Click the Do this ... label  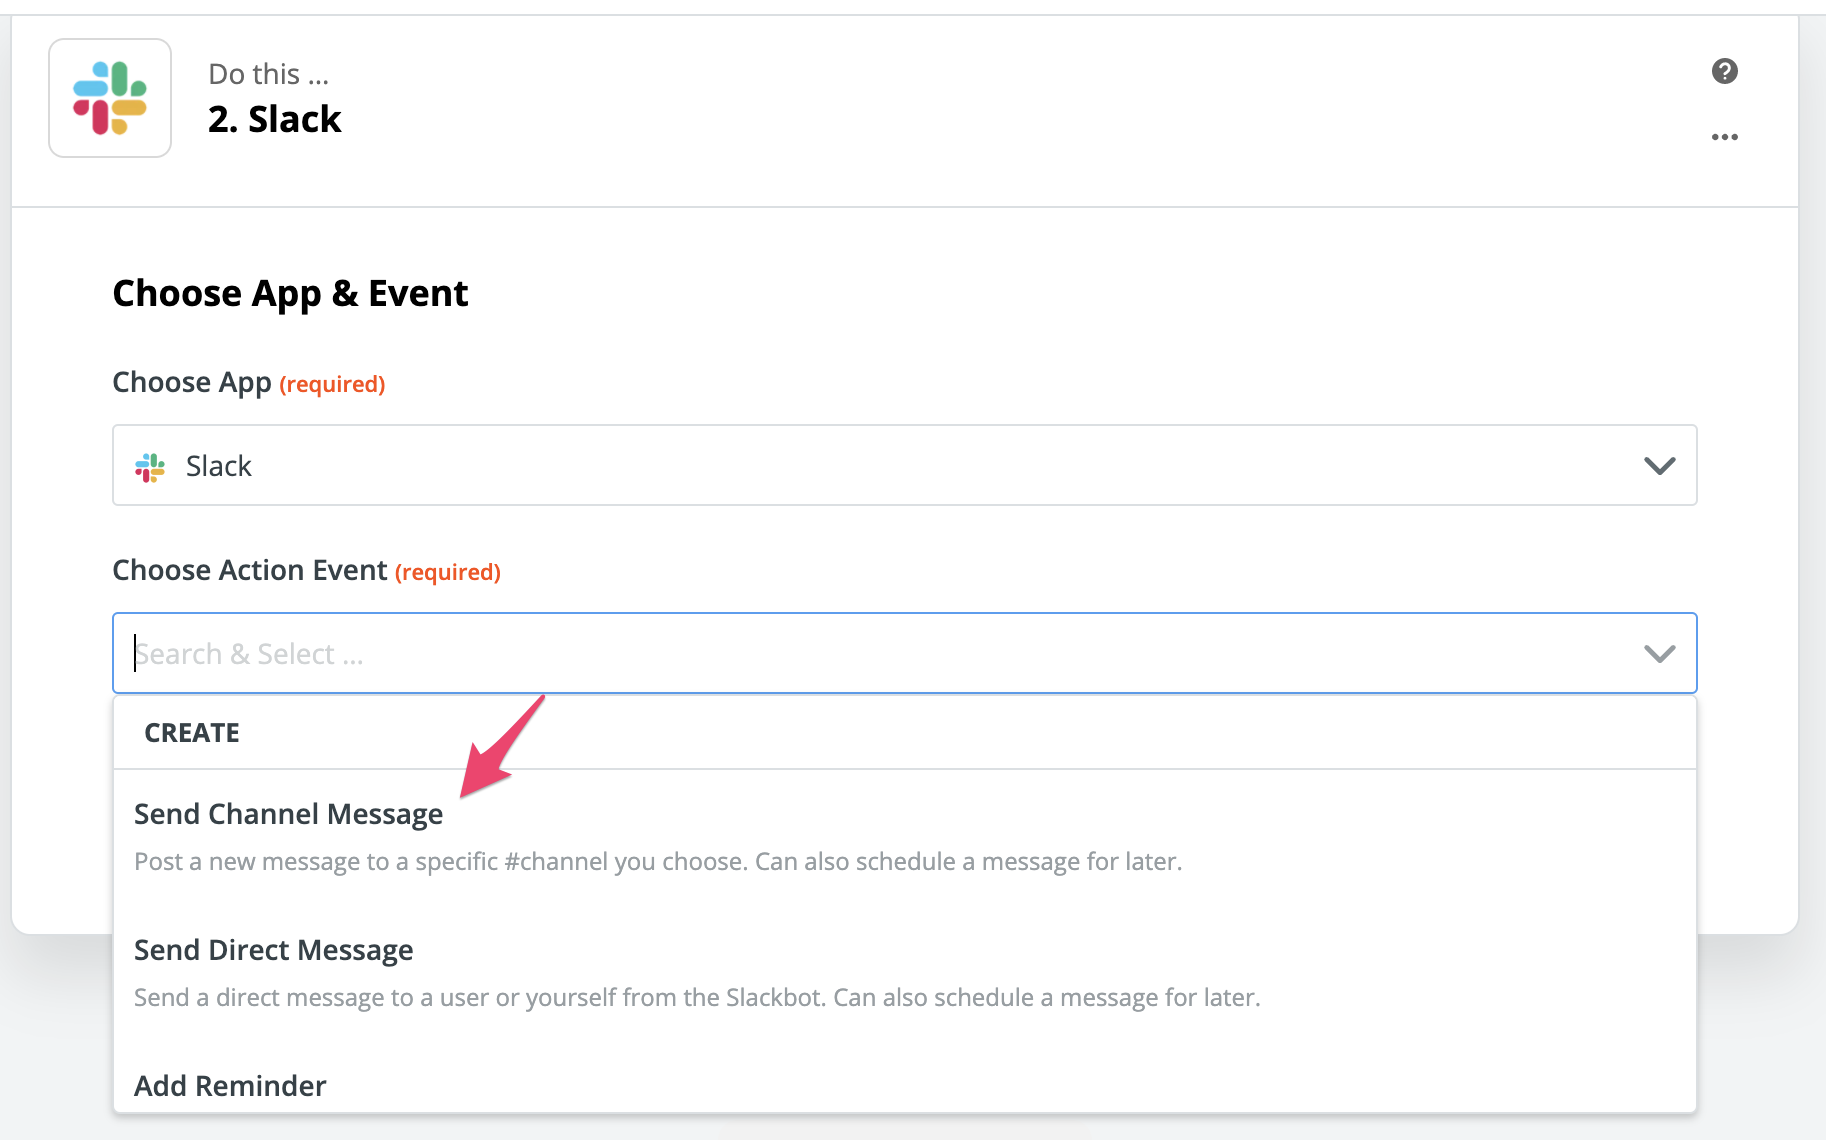coord(268,74)
